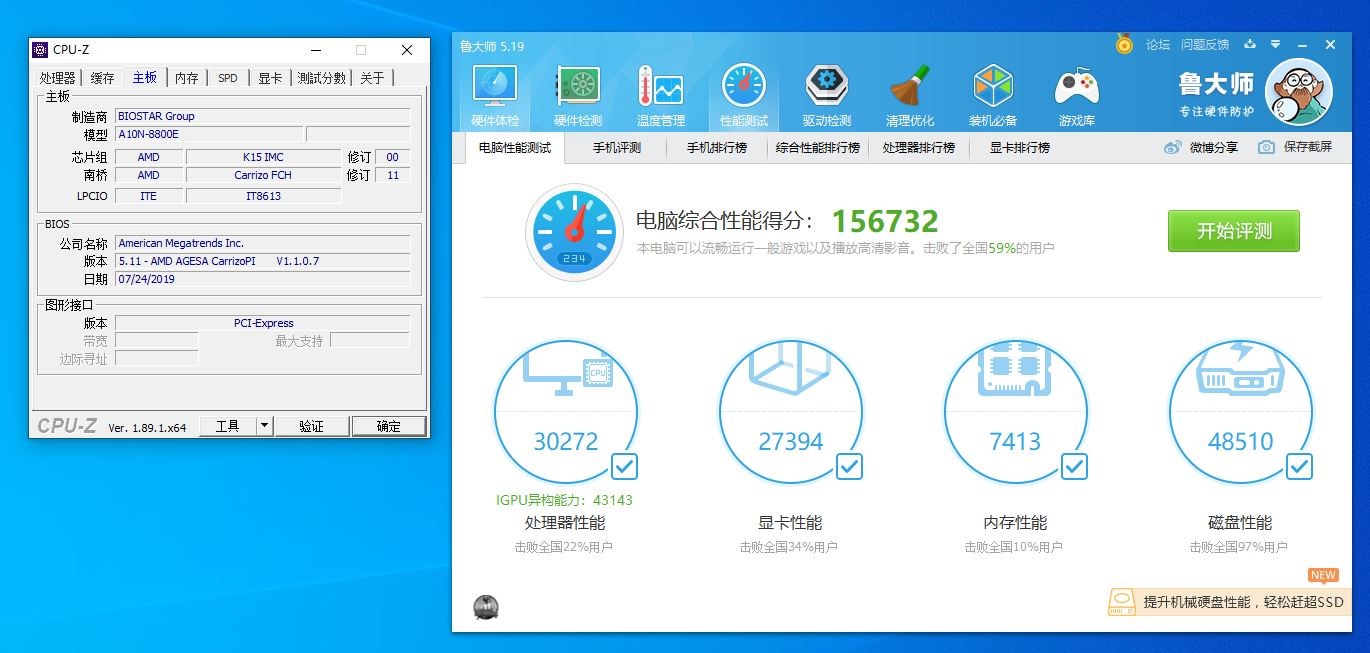Click the graphics card circle showing 27394
Image resolution: width=1370 pixels, height=653 pixels.
pyautogui.click(x=790, y=411)
